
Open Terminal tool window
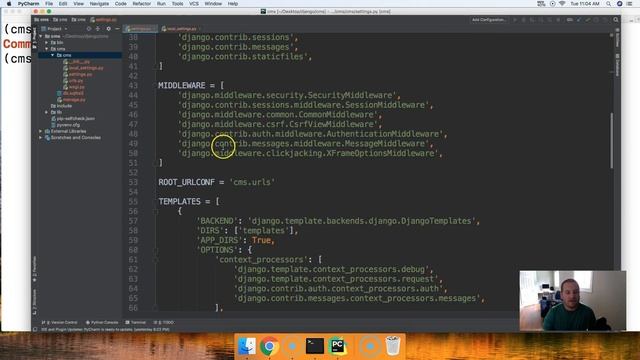(x=136, y=322)
